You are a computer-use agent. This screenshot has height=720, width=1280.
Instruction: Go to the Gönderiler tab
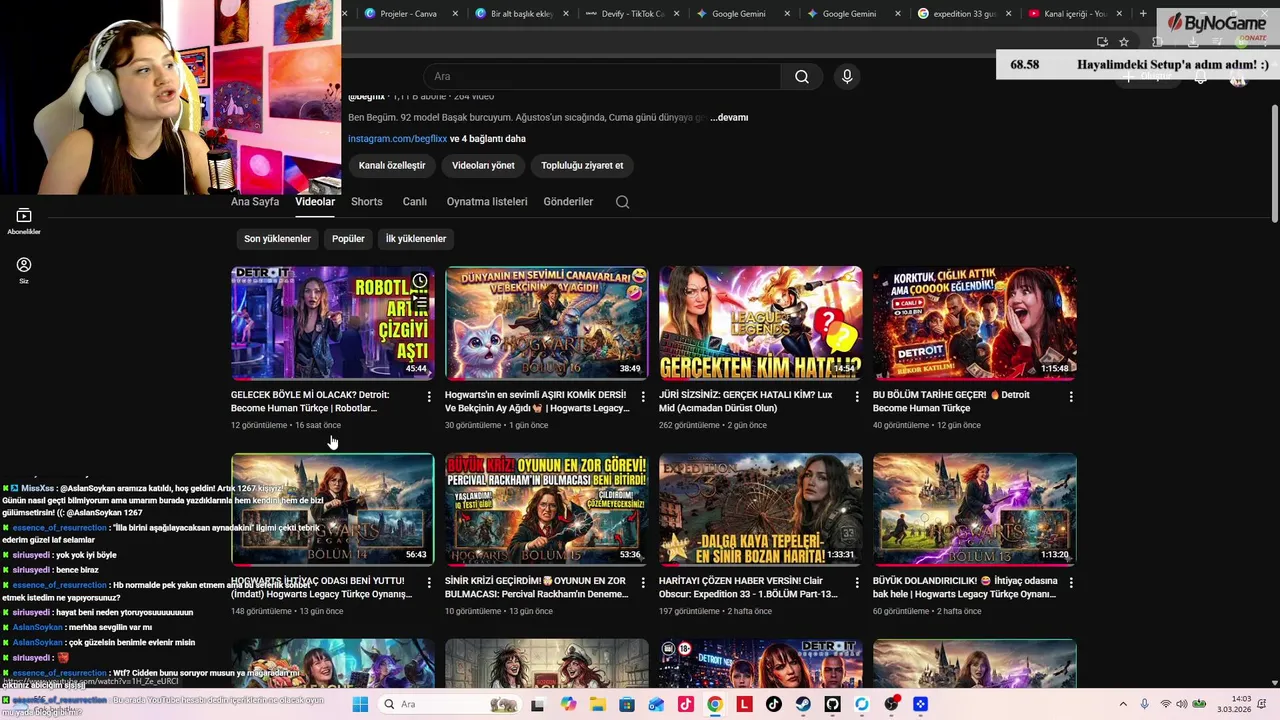568,202
